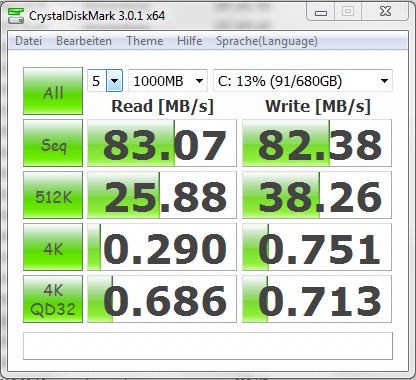Screen dimensions: 416x380
Task: Click the 4K QD32 write result 0.713
Action: 317,299
